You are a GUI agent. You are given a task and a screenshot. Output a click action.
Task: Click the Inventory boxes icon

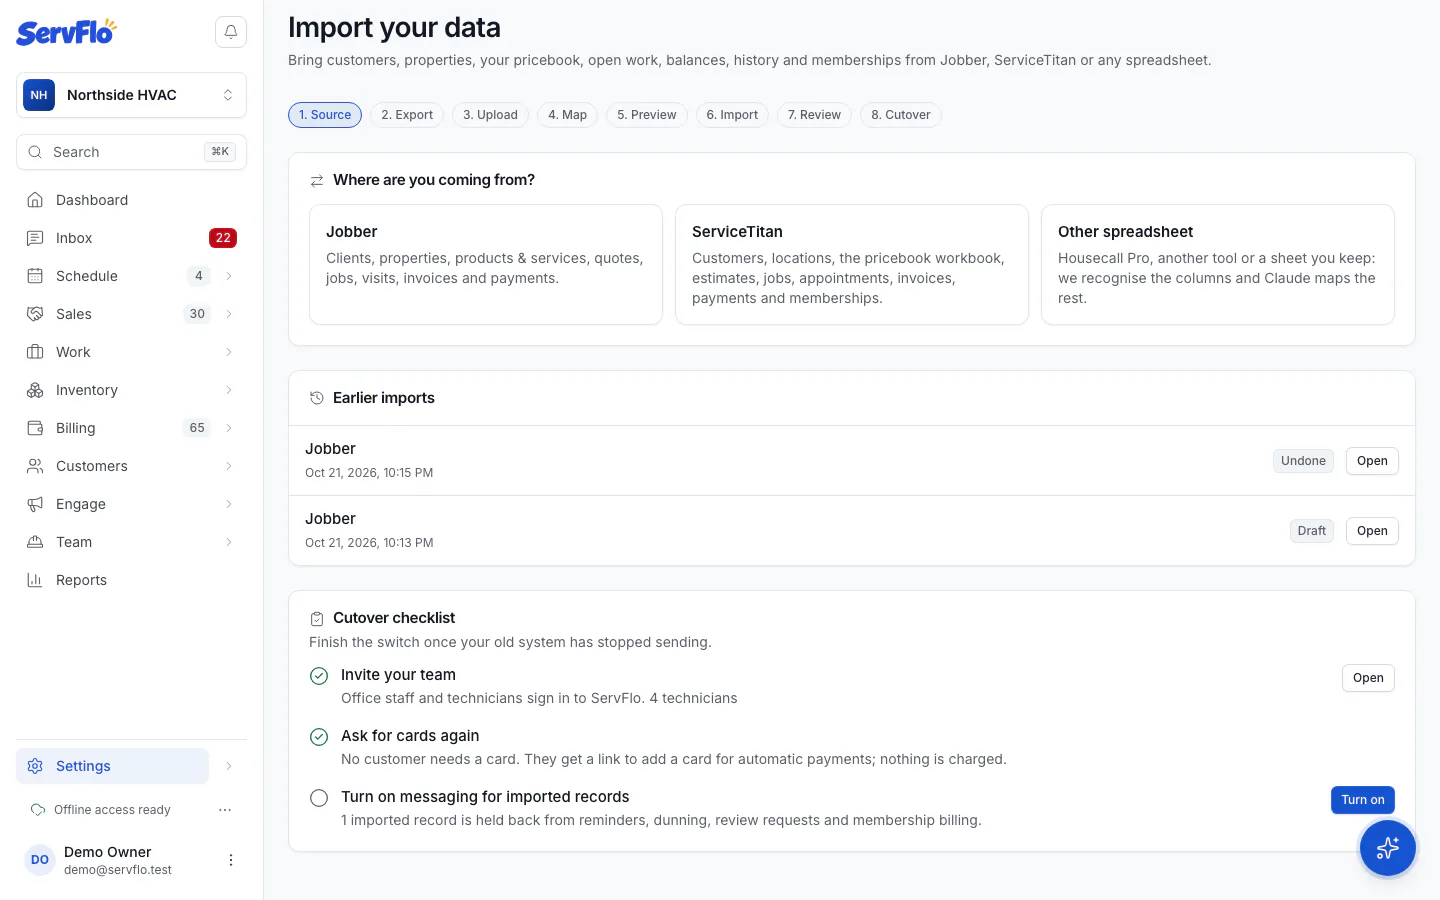[35, 390]
